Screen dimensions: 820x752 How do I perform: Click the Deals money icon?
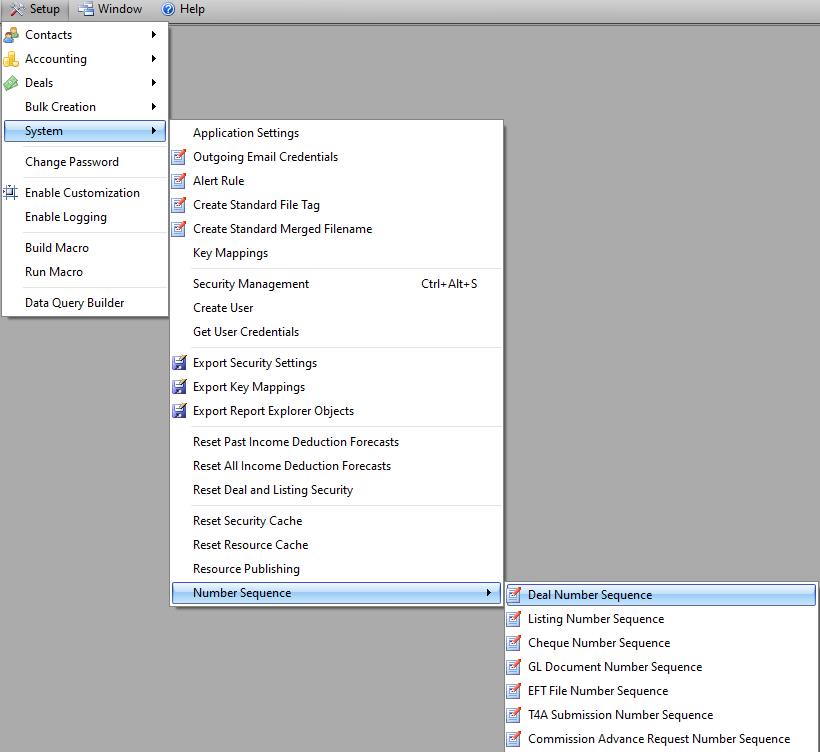point(12,83)
